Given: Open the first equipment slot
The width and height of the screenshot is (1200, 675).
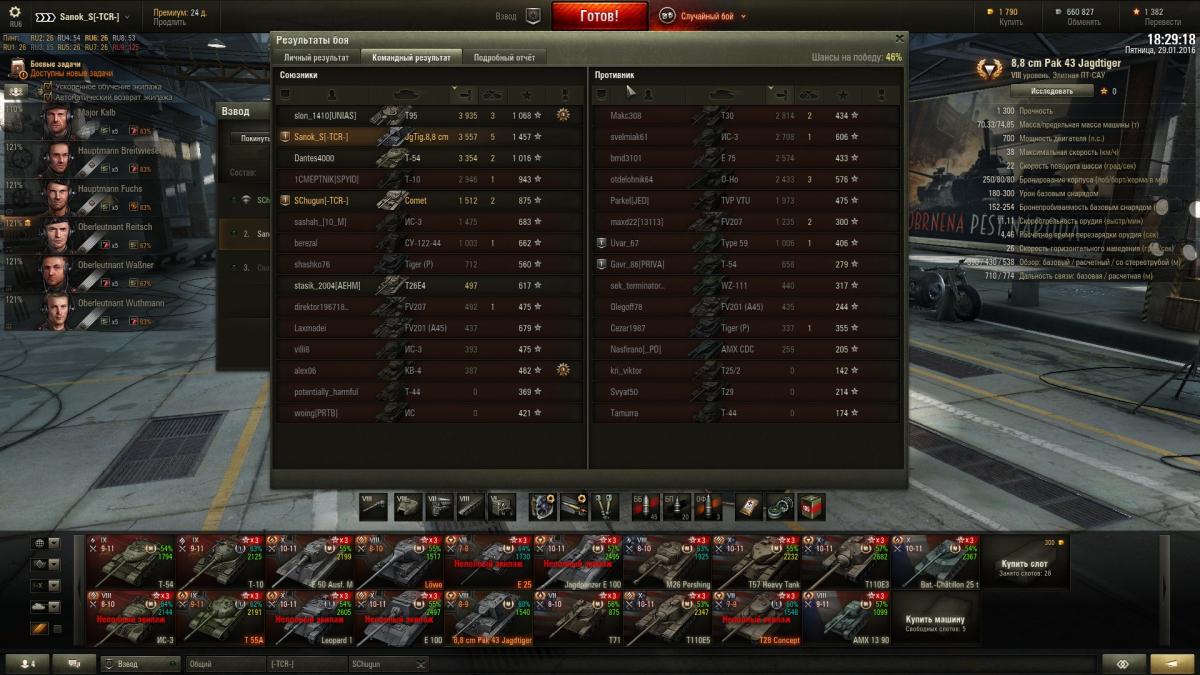Looking at the screenshot, I should pos(543,506).
